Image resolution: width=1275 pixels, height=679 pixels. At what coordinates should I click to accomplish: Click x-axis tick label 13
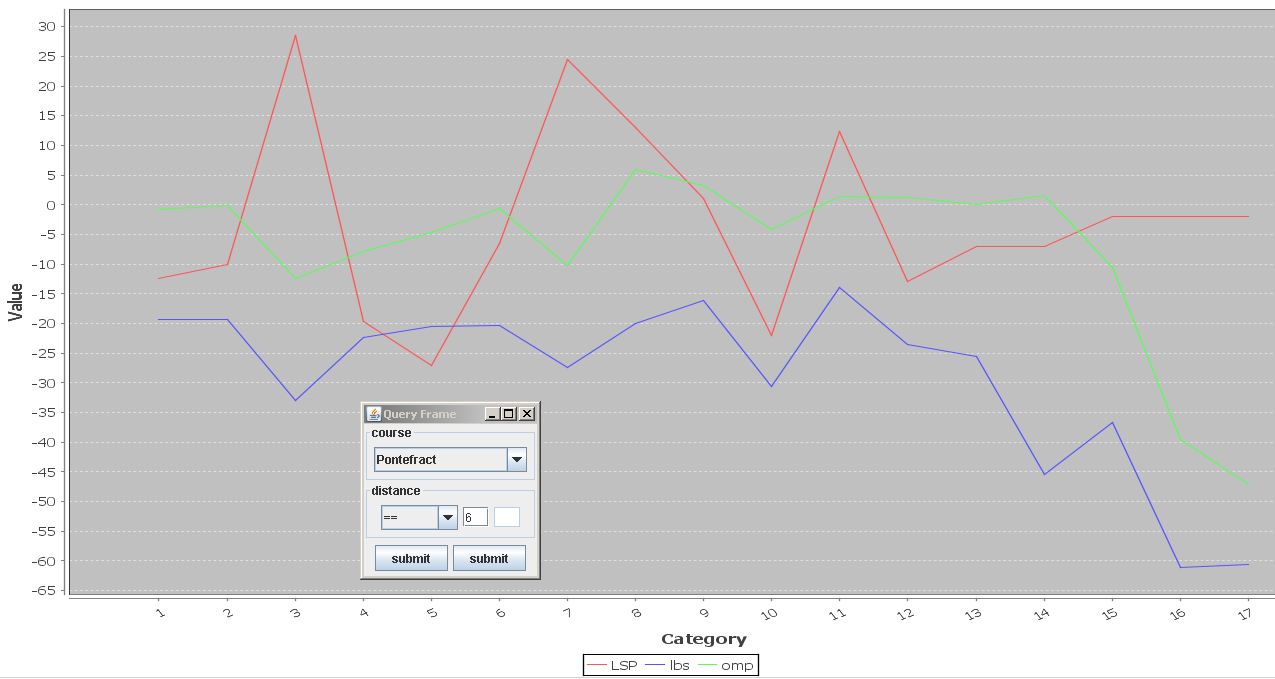coord(973,612)
